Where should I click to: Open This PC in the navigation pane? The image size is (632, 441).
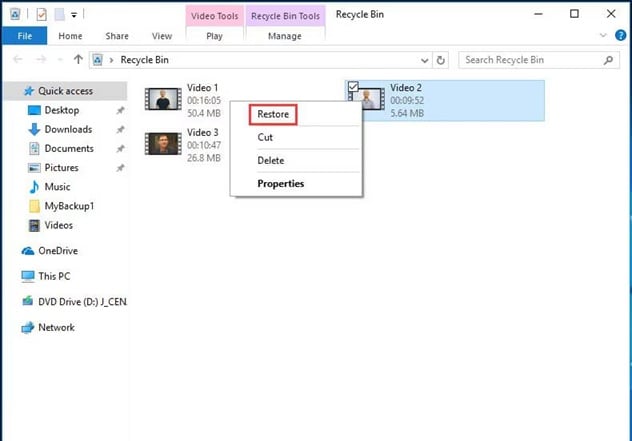pos(54,276)
